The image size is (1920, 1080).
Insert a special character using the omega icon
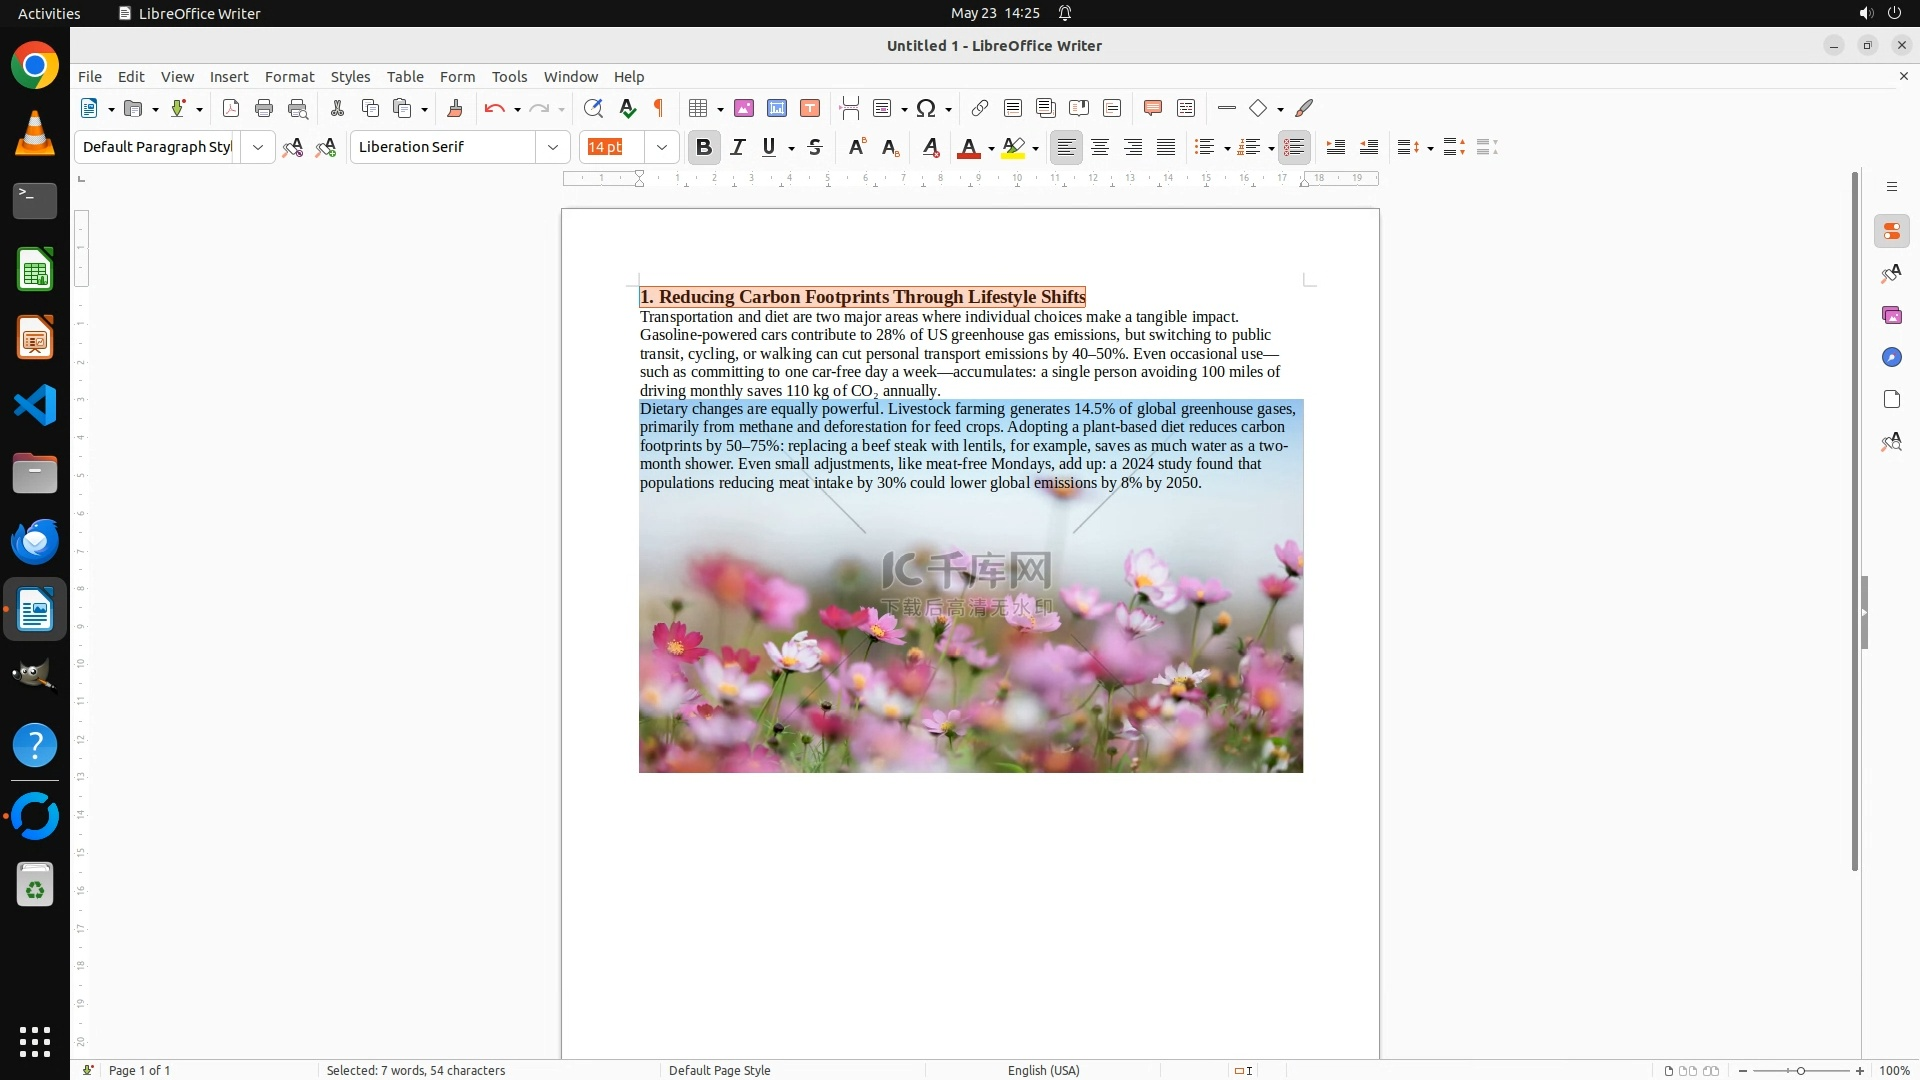click(926, 108)
